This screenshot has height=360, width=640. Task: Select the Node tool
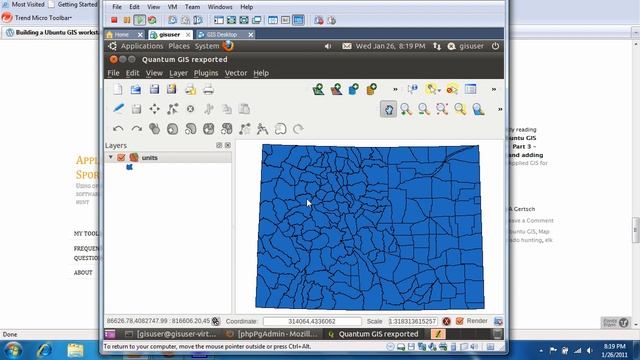tap(172, 109)
